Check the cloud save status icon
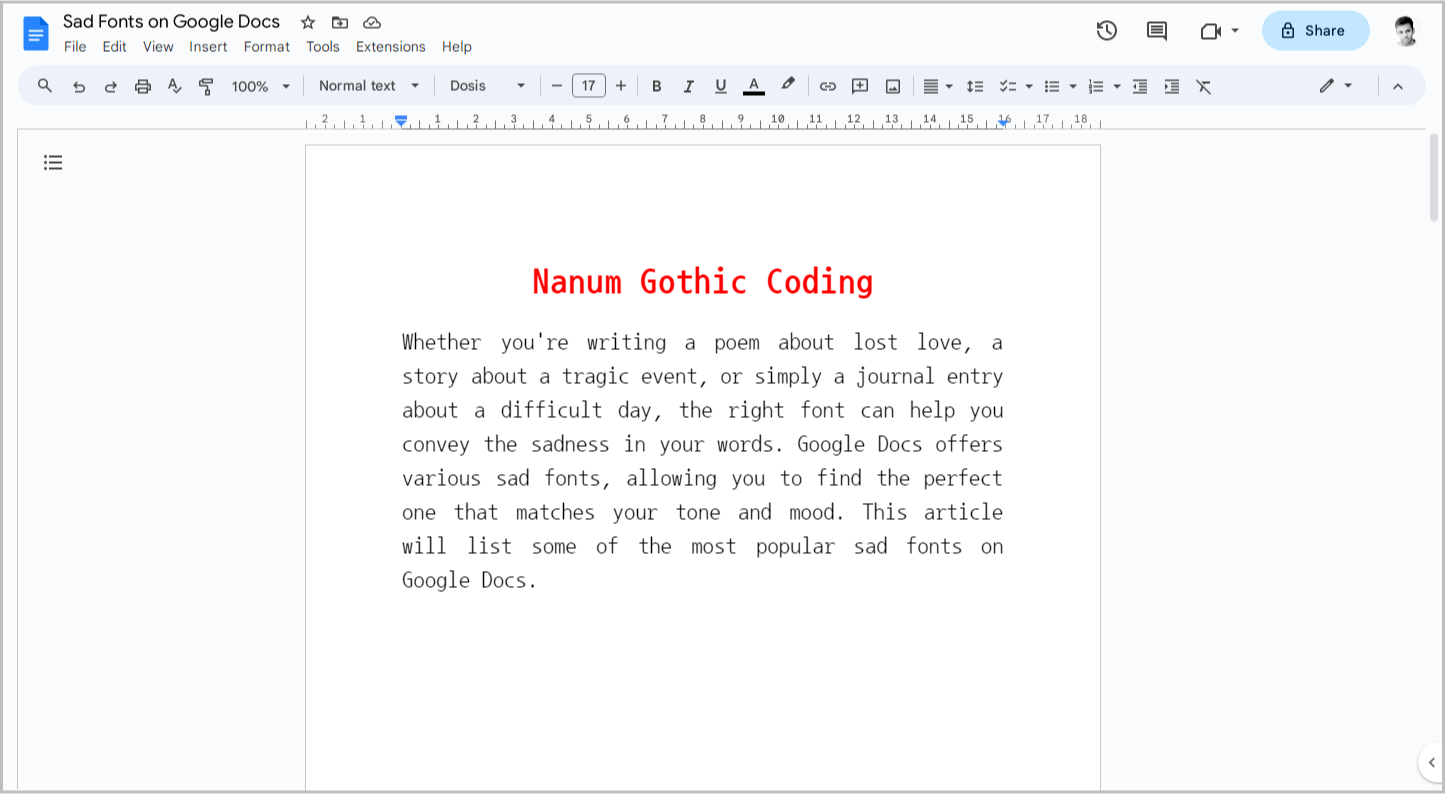Image resolution: width=1445 pixels, height=794 pixels. coord(372,22)
